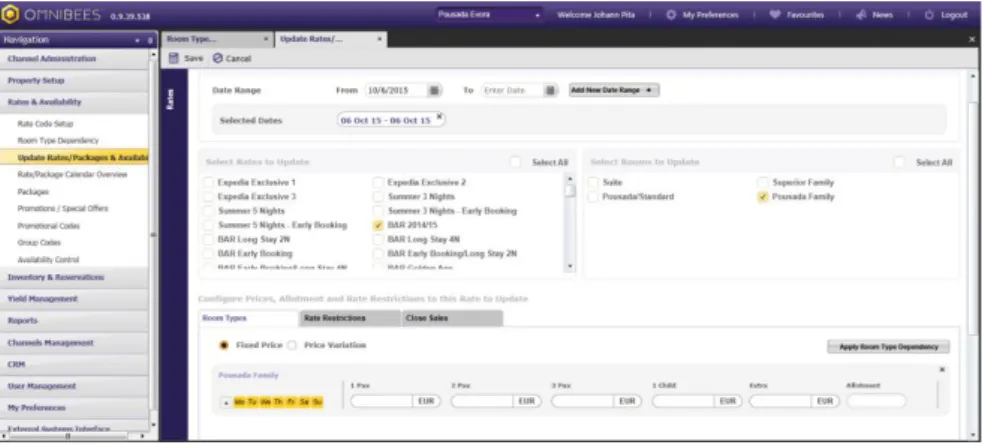Click the Cancel icon in toolbar
The height and width of the screenshot is (448, 982).
[217, 58]
